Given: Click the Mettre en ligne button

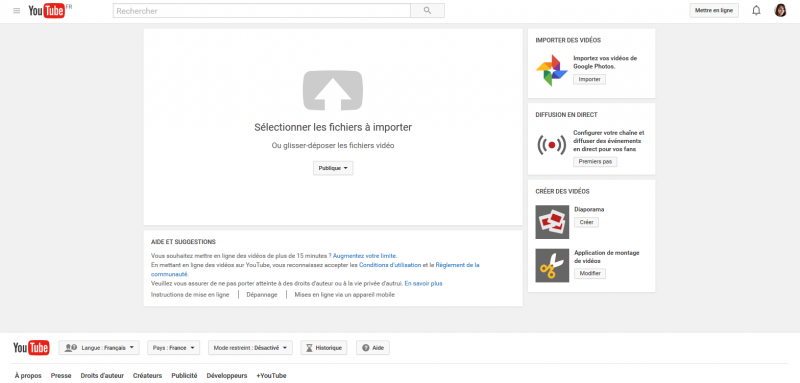Looking at the screenshot, I should pyautogui.click(x=714, y=11).
